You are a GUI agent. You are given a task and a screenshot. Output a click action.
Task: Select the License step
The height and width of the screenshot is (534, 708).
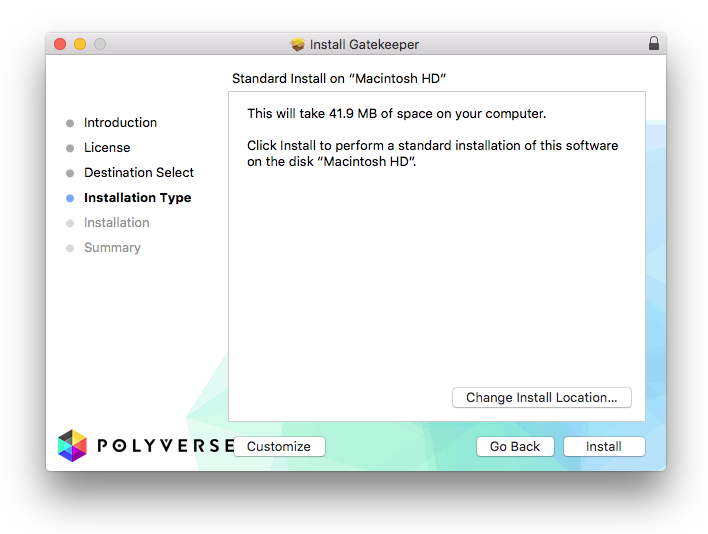coord(107,148)
